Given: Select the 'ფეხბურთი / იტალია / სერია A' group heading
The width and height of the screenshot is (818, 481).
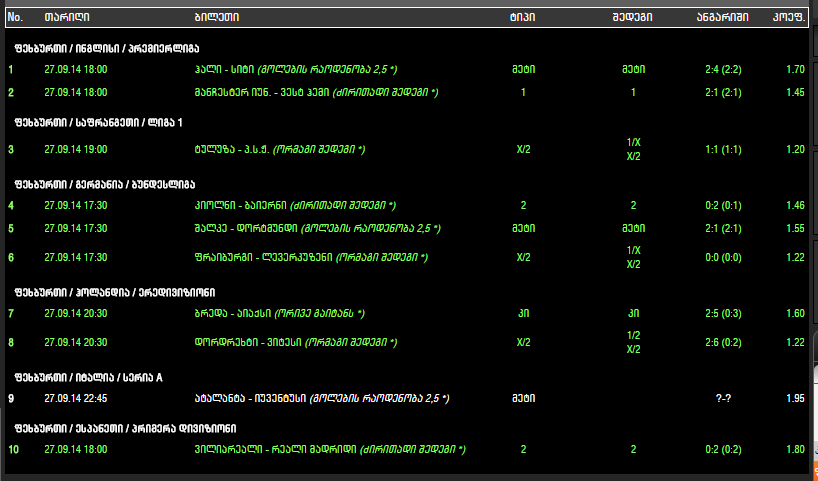Looking at the screenshot, I should click(89, 378).
